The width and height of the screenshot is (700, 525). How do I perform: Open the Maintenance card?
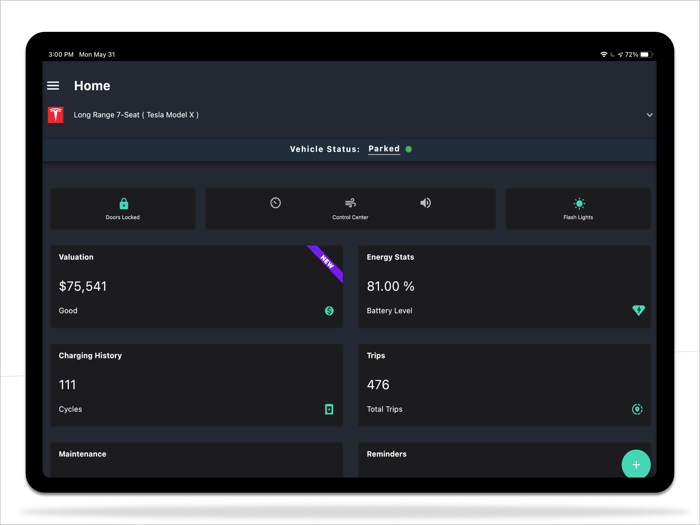click(x=197, y=460)
